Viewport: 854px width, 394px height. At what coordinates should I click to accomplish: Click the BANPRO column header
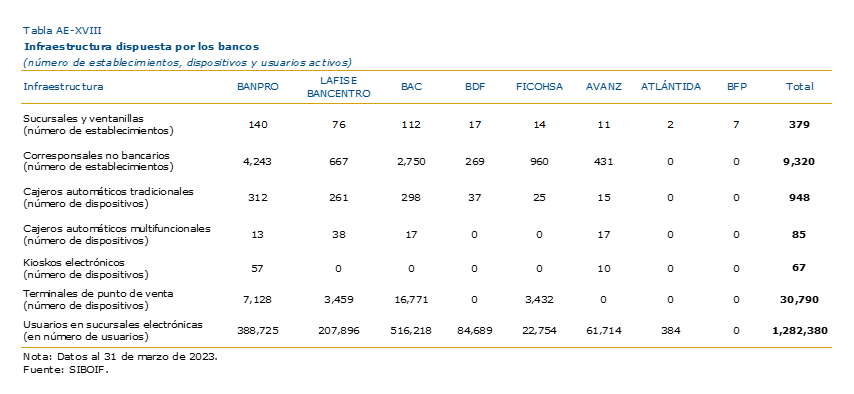(x=258, y=87)
